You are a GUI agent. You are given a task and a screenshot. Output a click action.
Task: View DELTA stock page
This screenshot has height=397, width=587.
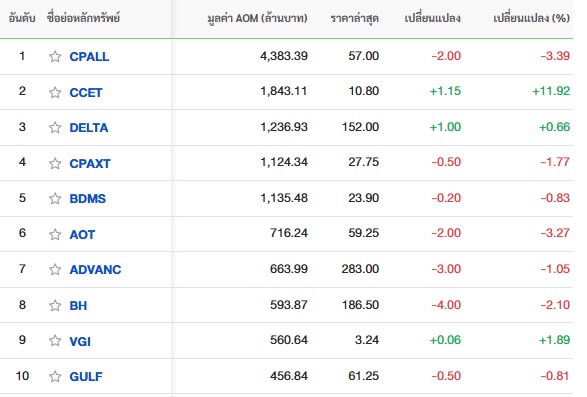(x=89, y=128)
